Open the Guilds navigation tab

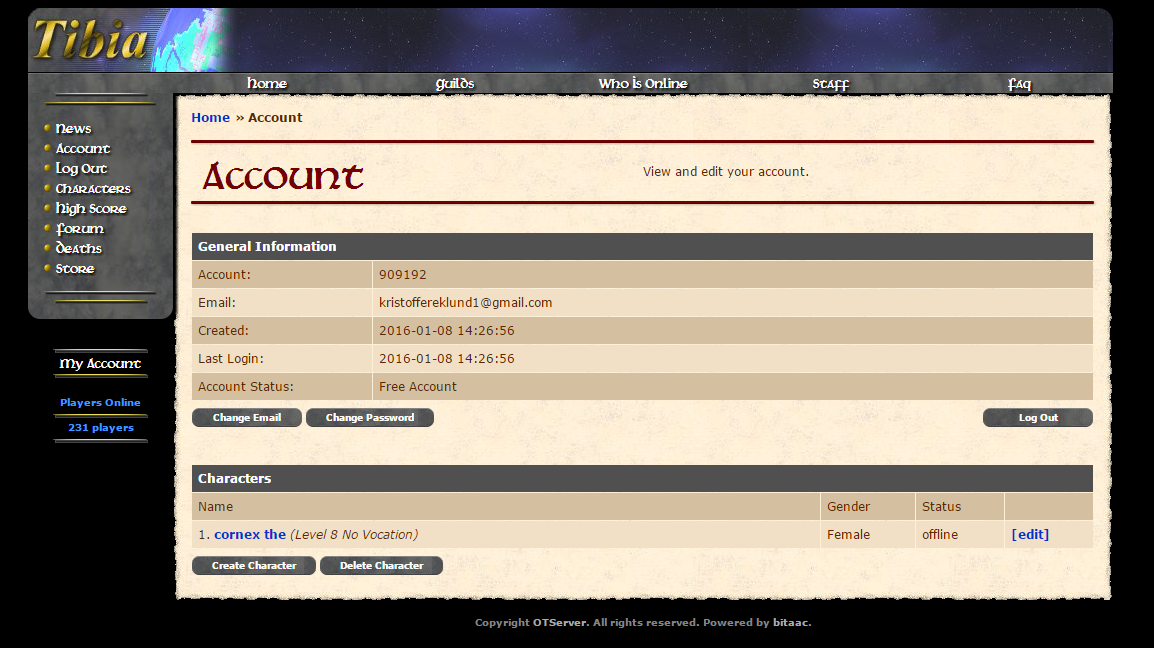point(455,84)
